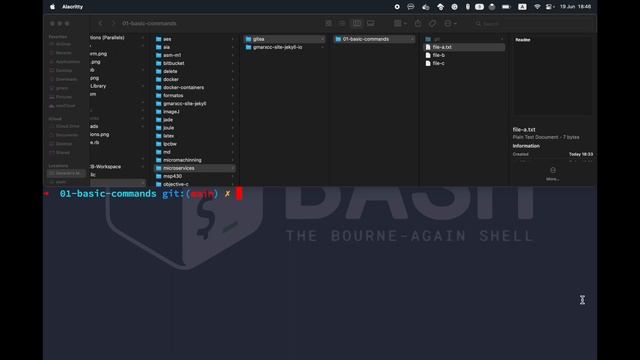Click the 01-basic-commands terminal prompt text
The image size is (640, 360).
[108, 193]
